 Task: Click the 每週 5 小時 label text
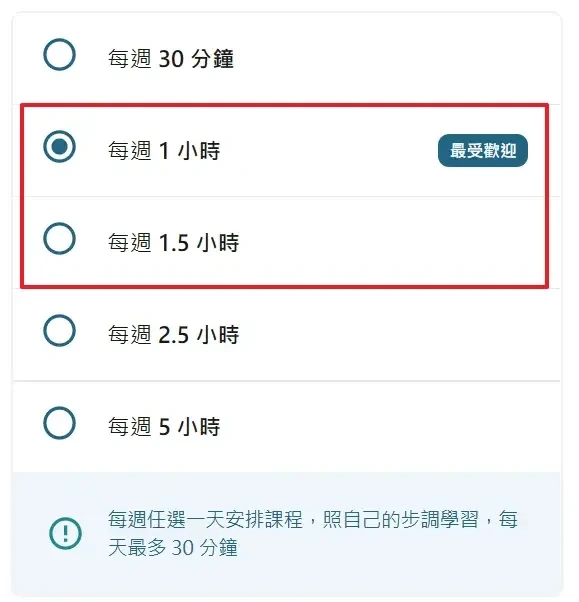(164, 427)
